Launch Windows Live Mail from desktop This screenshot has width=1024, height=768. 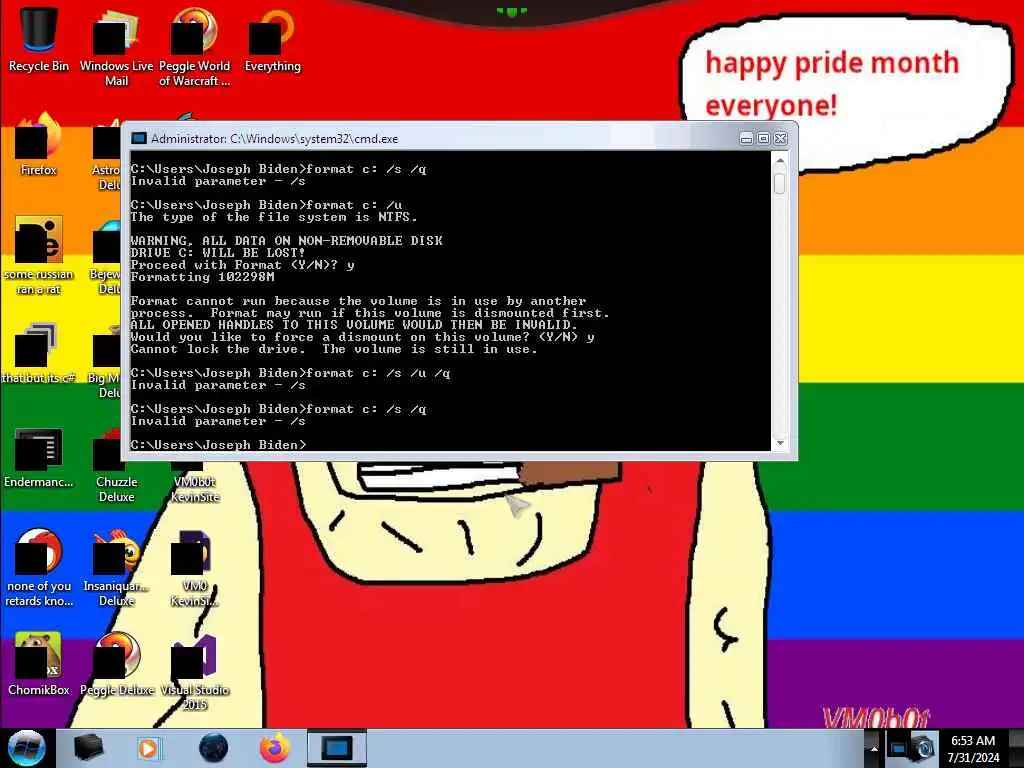point(116,47)
